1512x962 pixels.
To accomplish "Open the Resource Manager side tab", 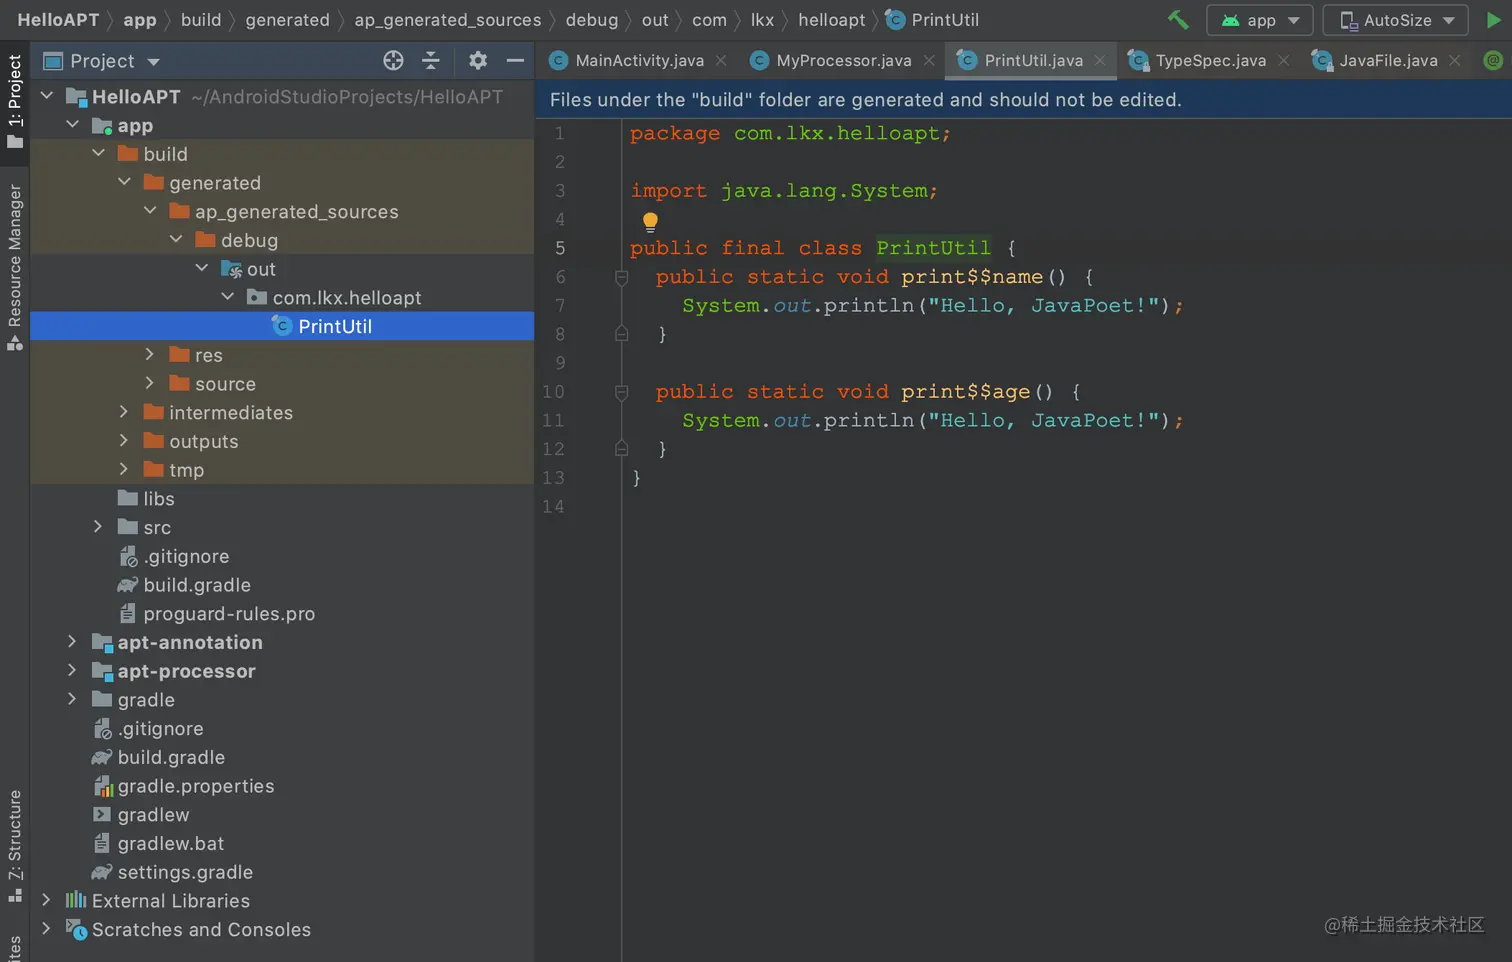I will tap(15, 266).
